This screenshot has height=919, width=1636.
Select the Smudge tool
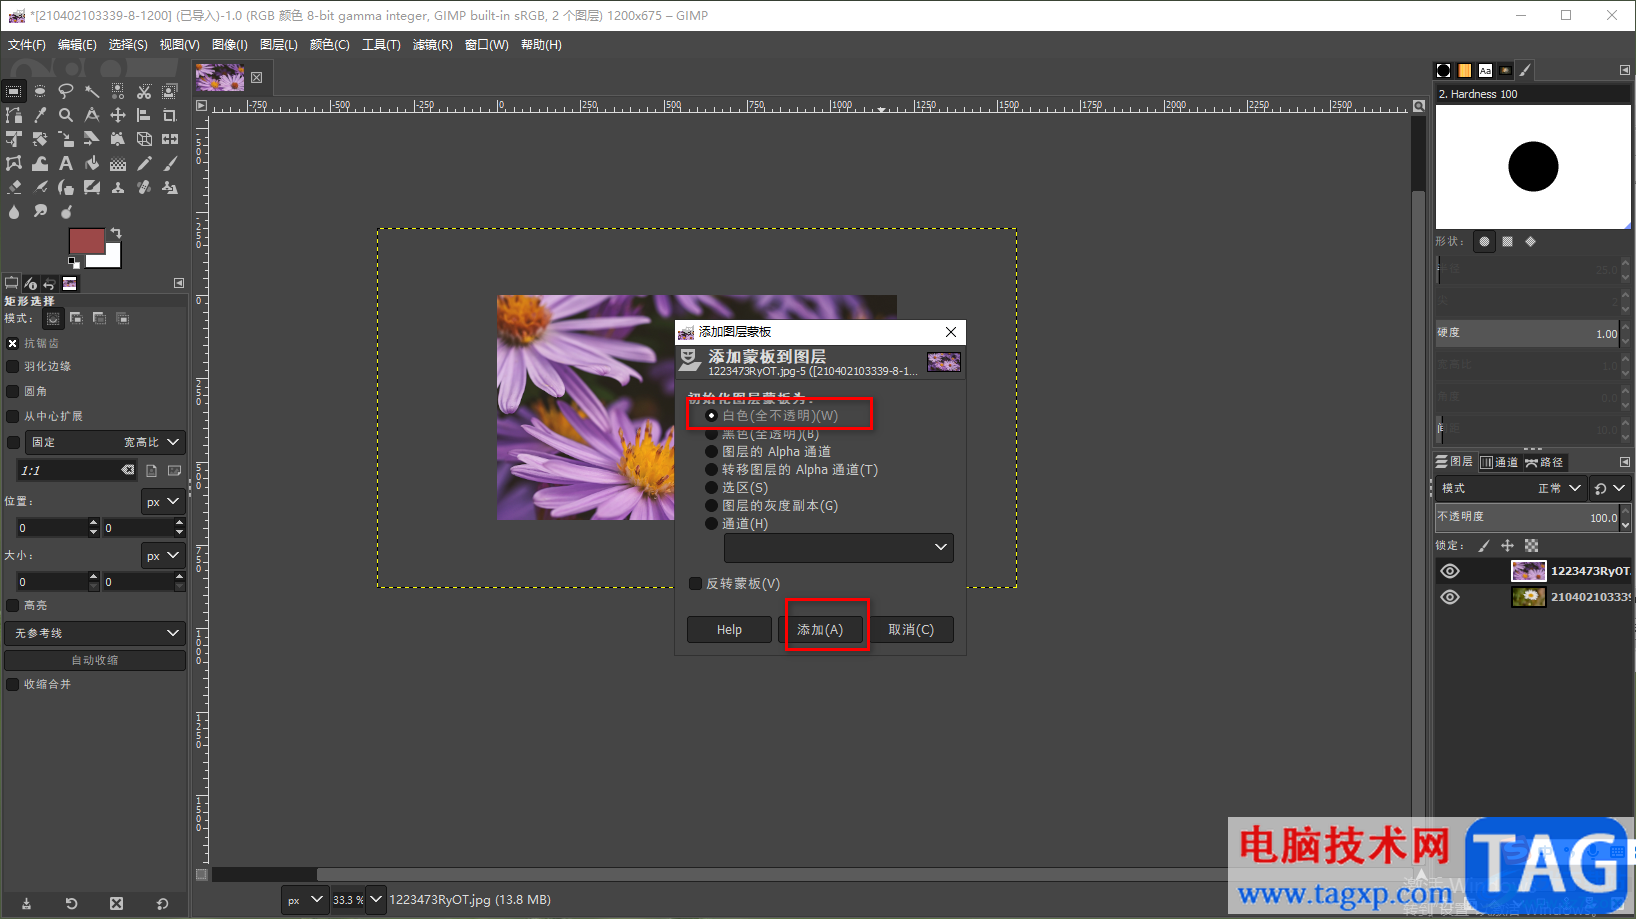click(x=40, y=211)
